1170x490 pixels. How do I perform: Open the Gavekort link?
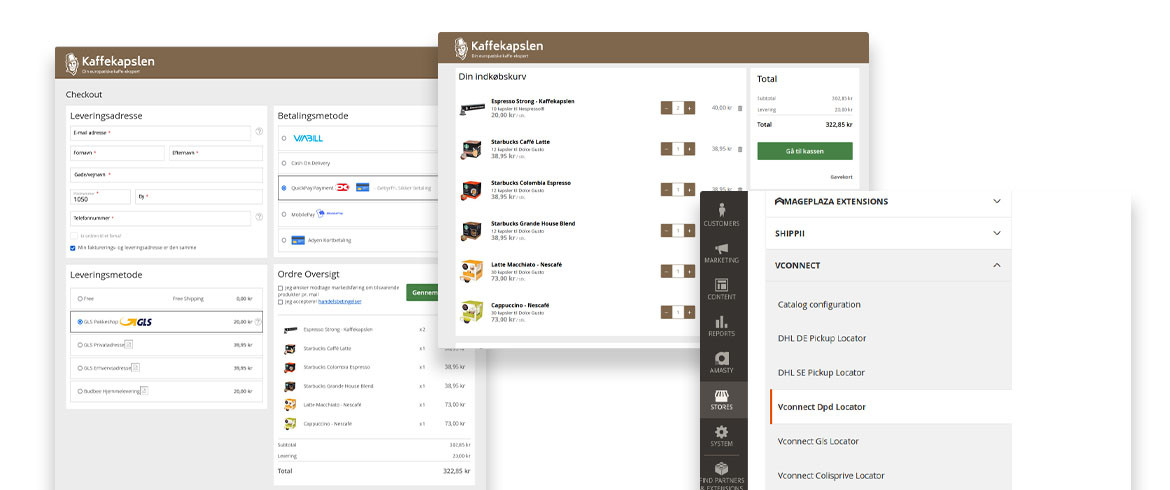(x=841, y=177)
